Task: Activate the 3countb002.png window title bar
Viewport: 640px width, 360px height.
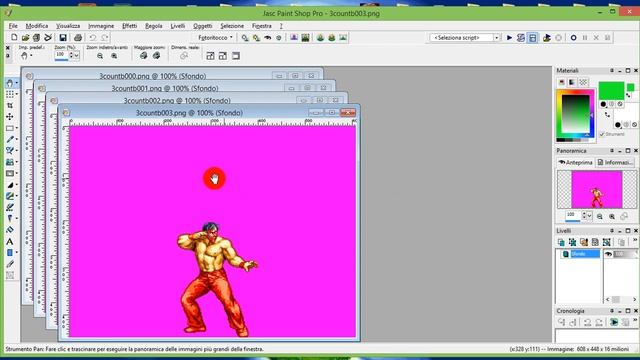Action: coord(177,100)
